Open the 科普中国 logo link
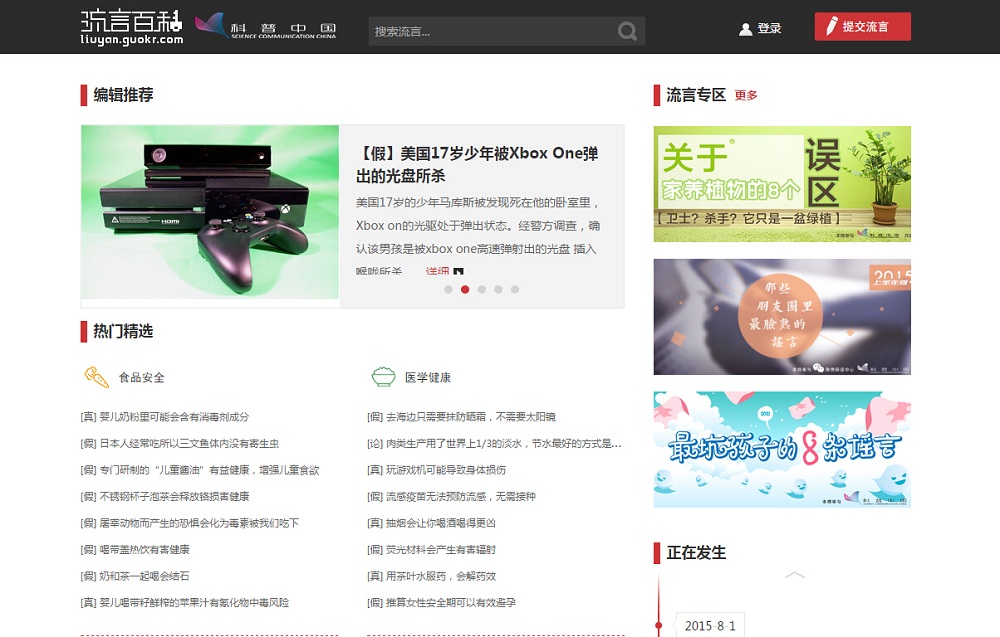This screenshot has width=1000, height=637. [265, 27]
